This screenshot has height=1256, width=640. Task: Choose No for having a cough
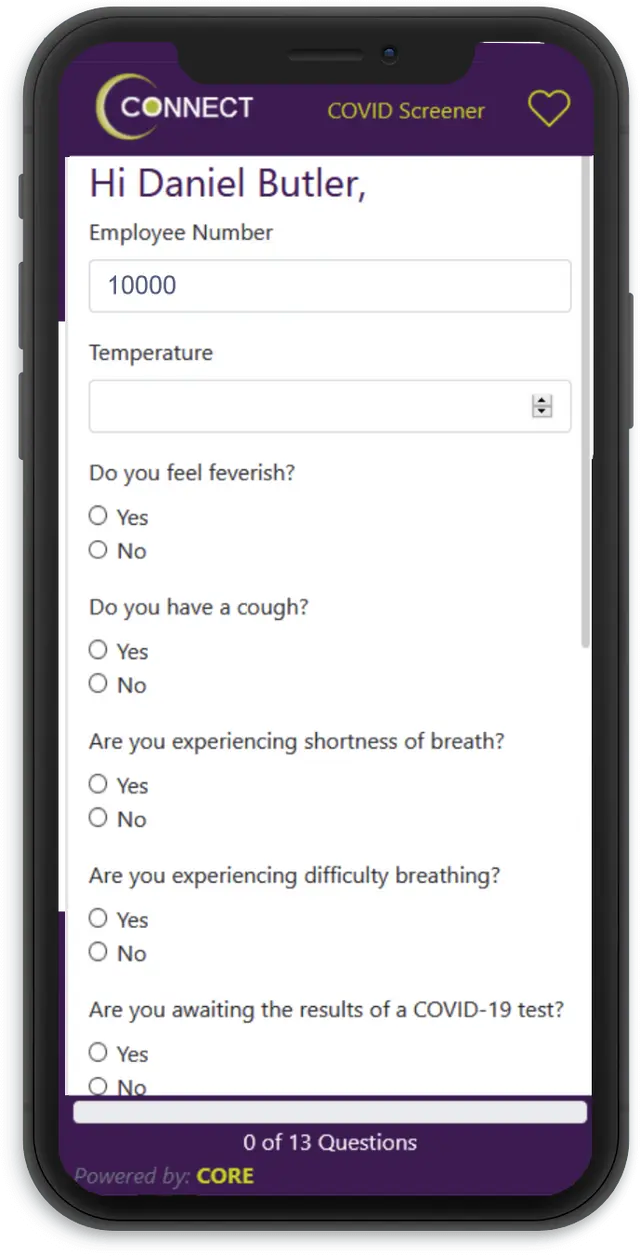pyautogui.click(x=98, y=684)
